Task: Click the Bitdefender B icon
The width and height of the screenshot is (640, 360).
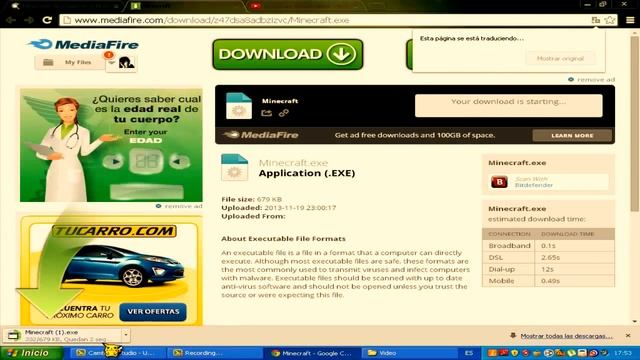Action: click(499, 182)
